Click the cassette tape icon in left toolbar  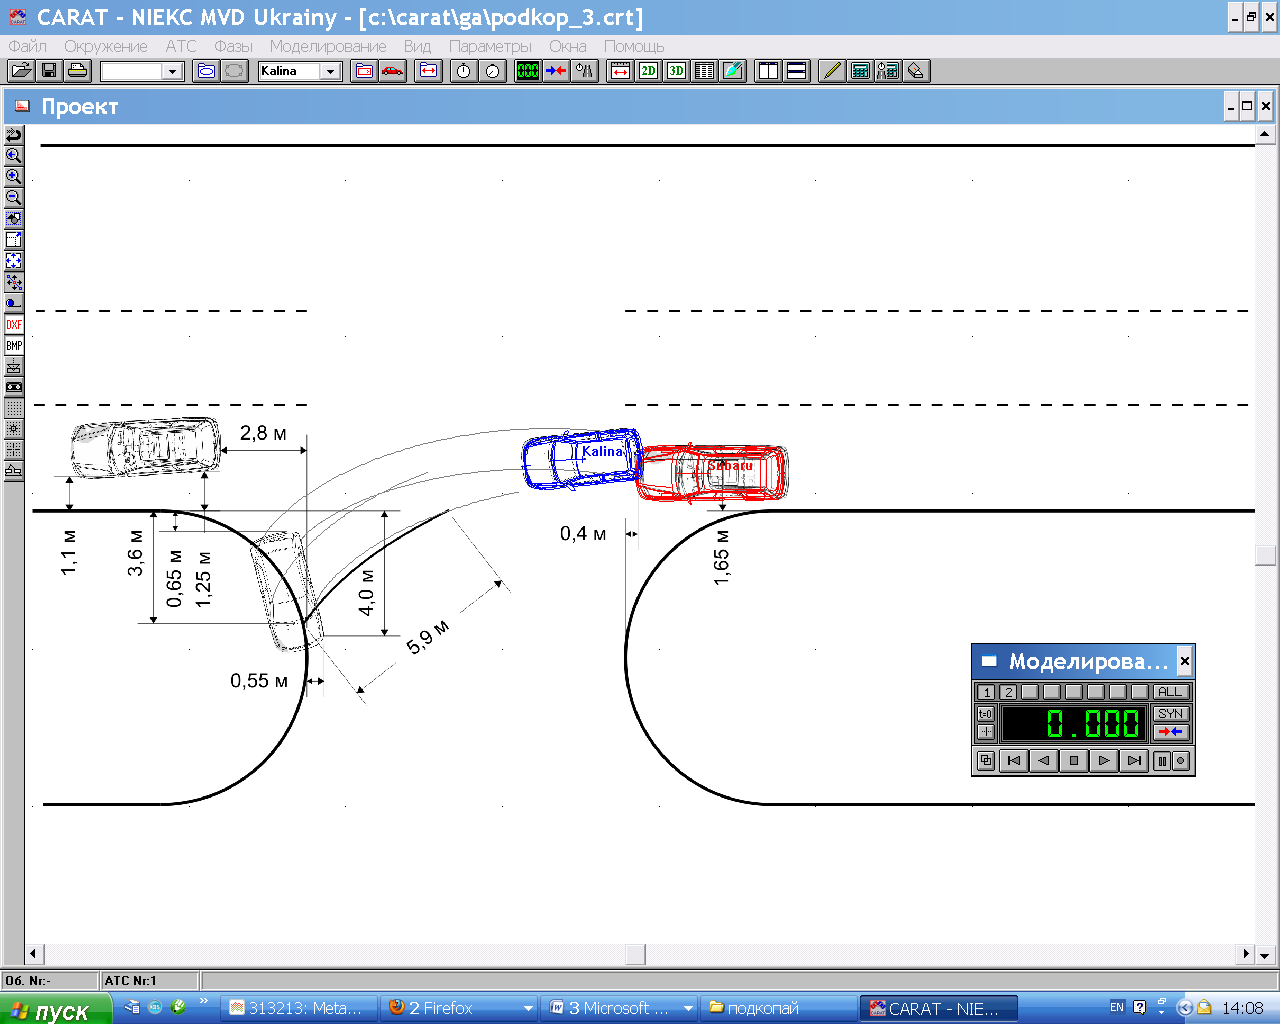[14, 387]
